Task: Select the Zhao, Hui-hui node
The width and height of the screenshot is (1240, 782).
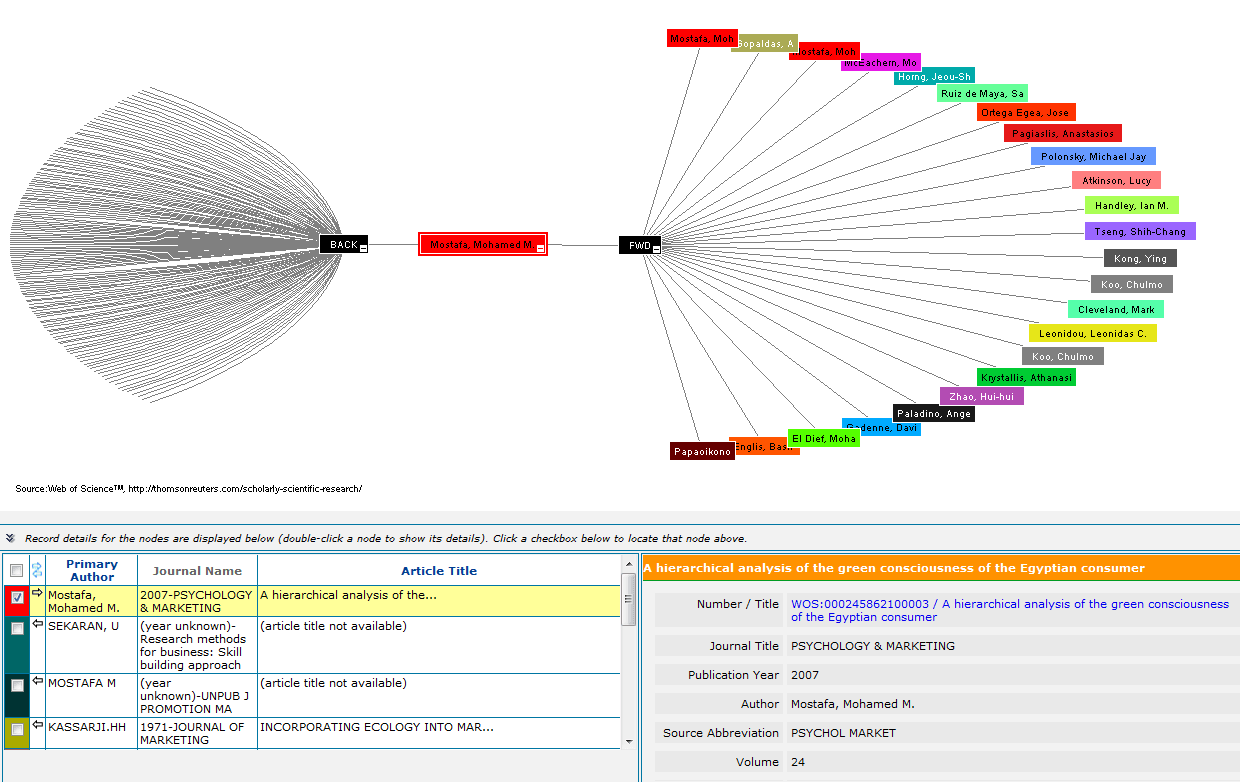Action: (x=981, y=396)
